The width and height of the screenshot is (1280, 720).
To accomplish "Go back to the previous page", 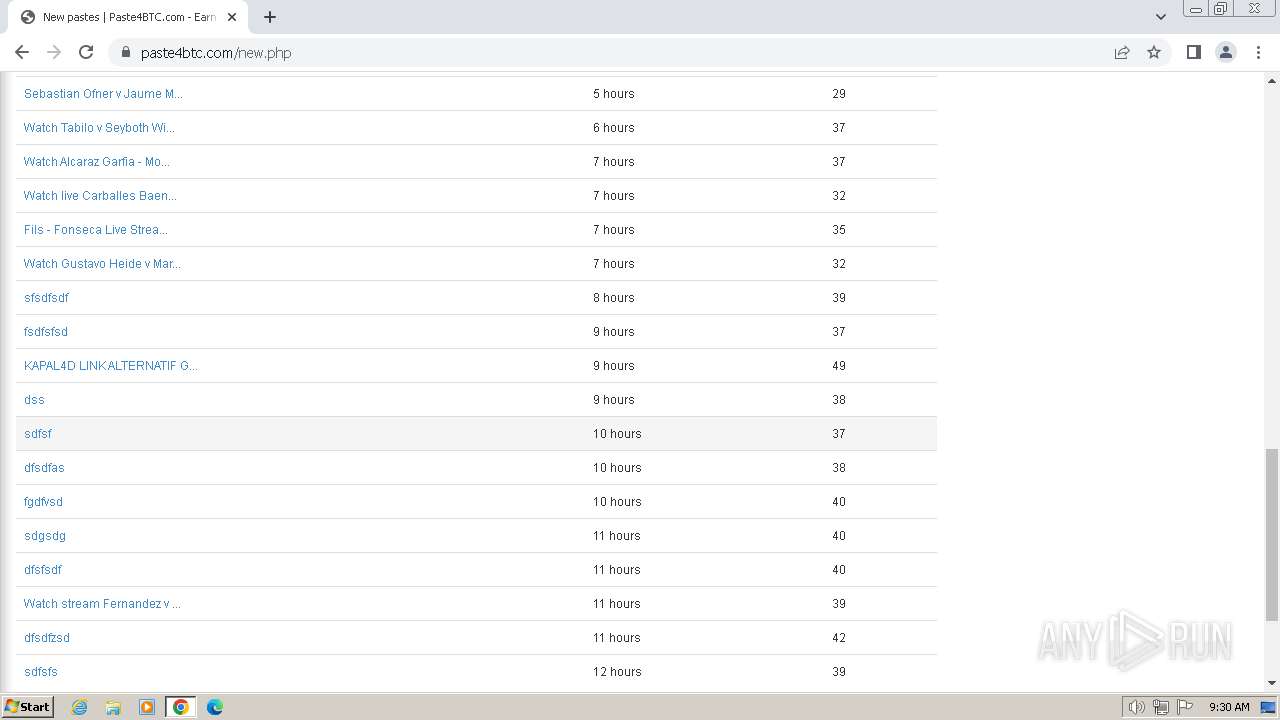I will [x=22, y=52].
